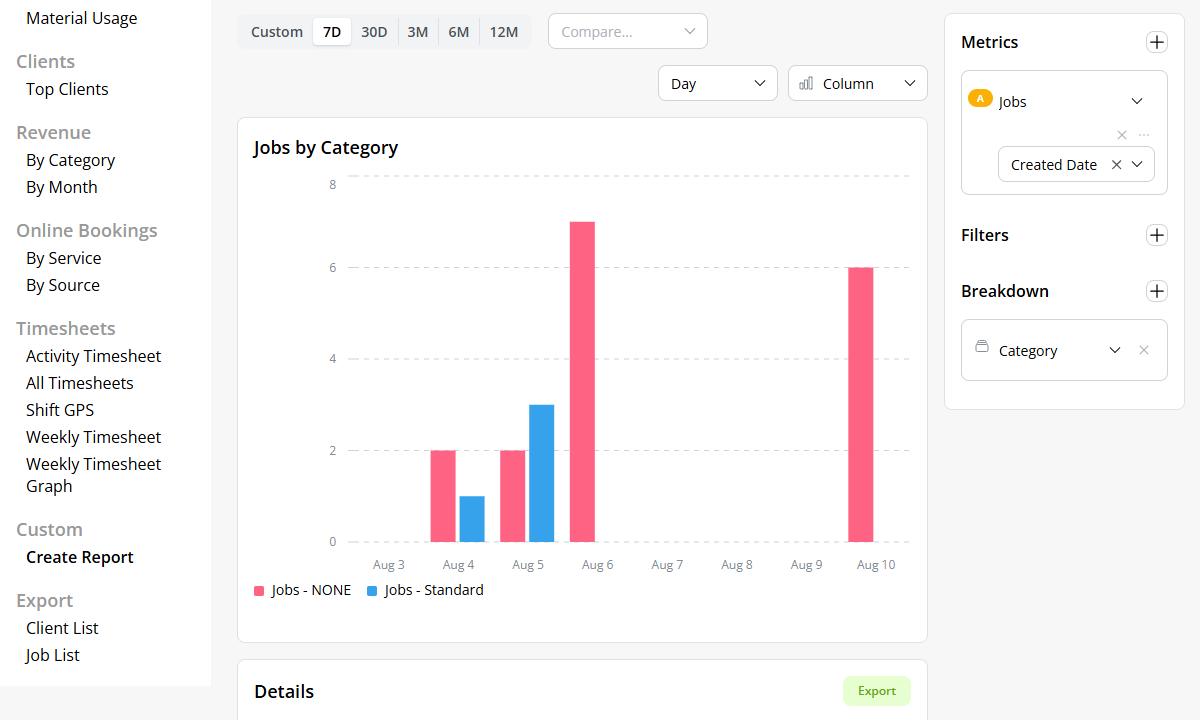Viewport: 1200px width, 720px height.
Task: Open the Compare... dropdown
Action: [628, 31]
